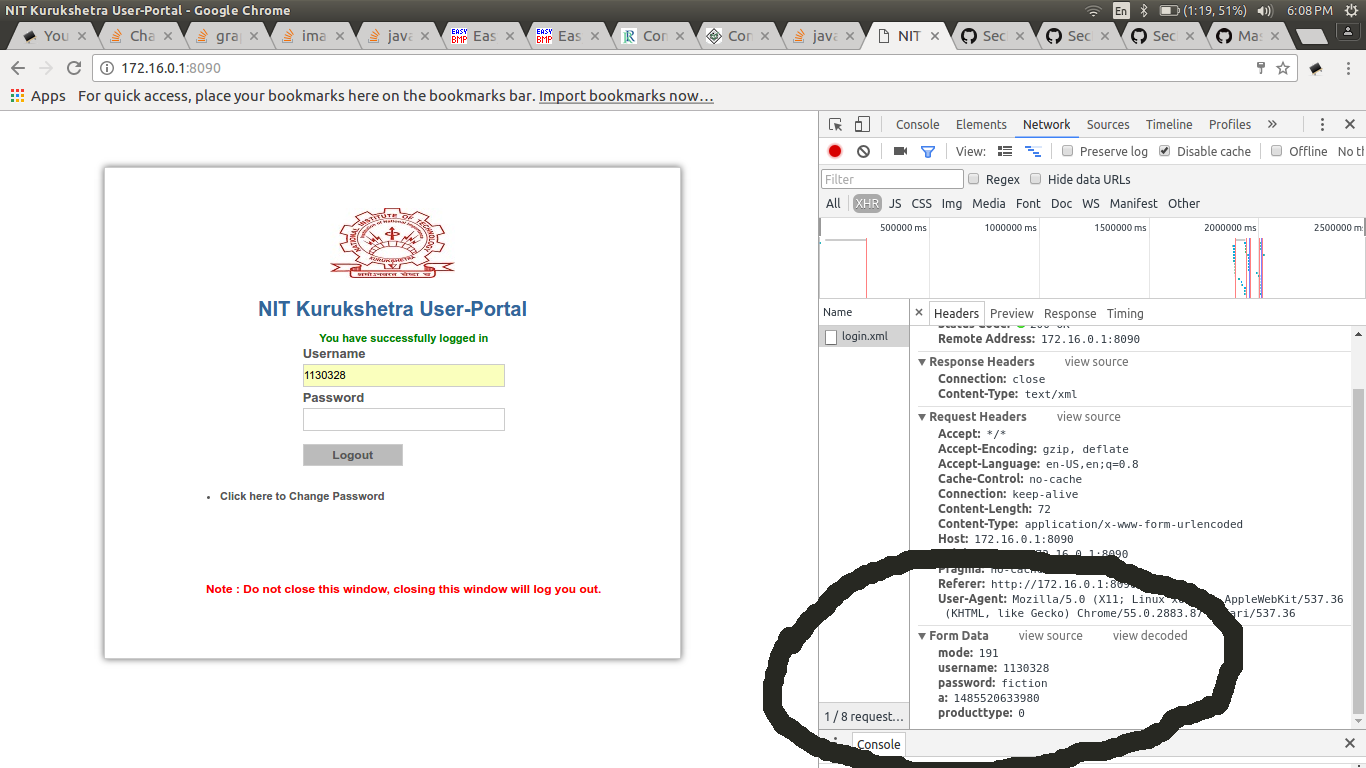Viewport: 1366px width, 768px height.
Task: Open Chrome menu three-dots icon
Action: point(1350,68)
